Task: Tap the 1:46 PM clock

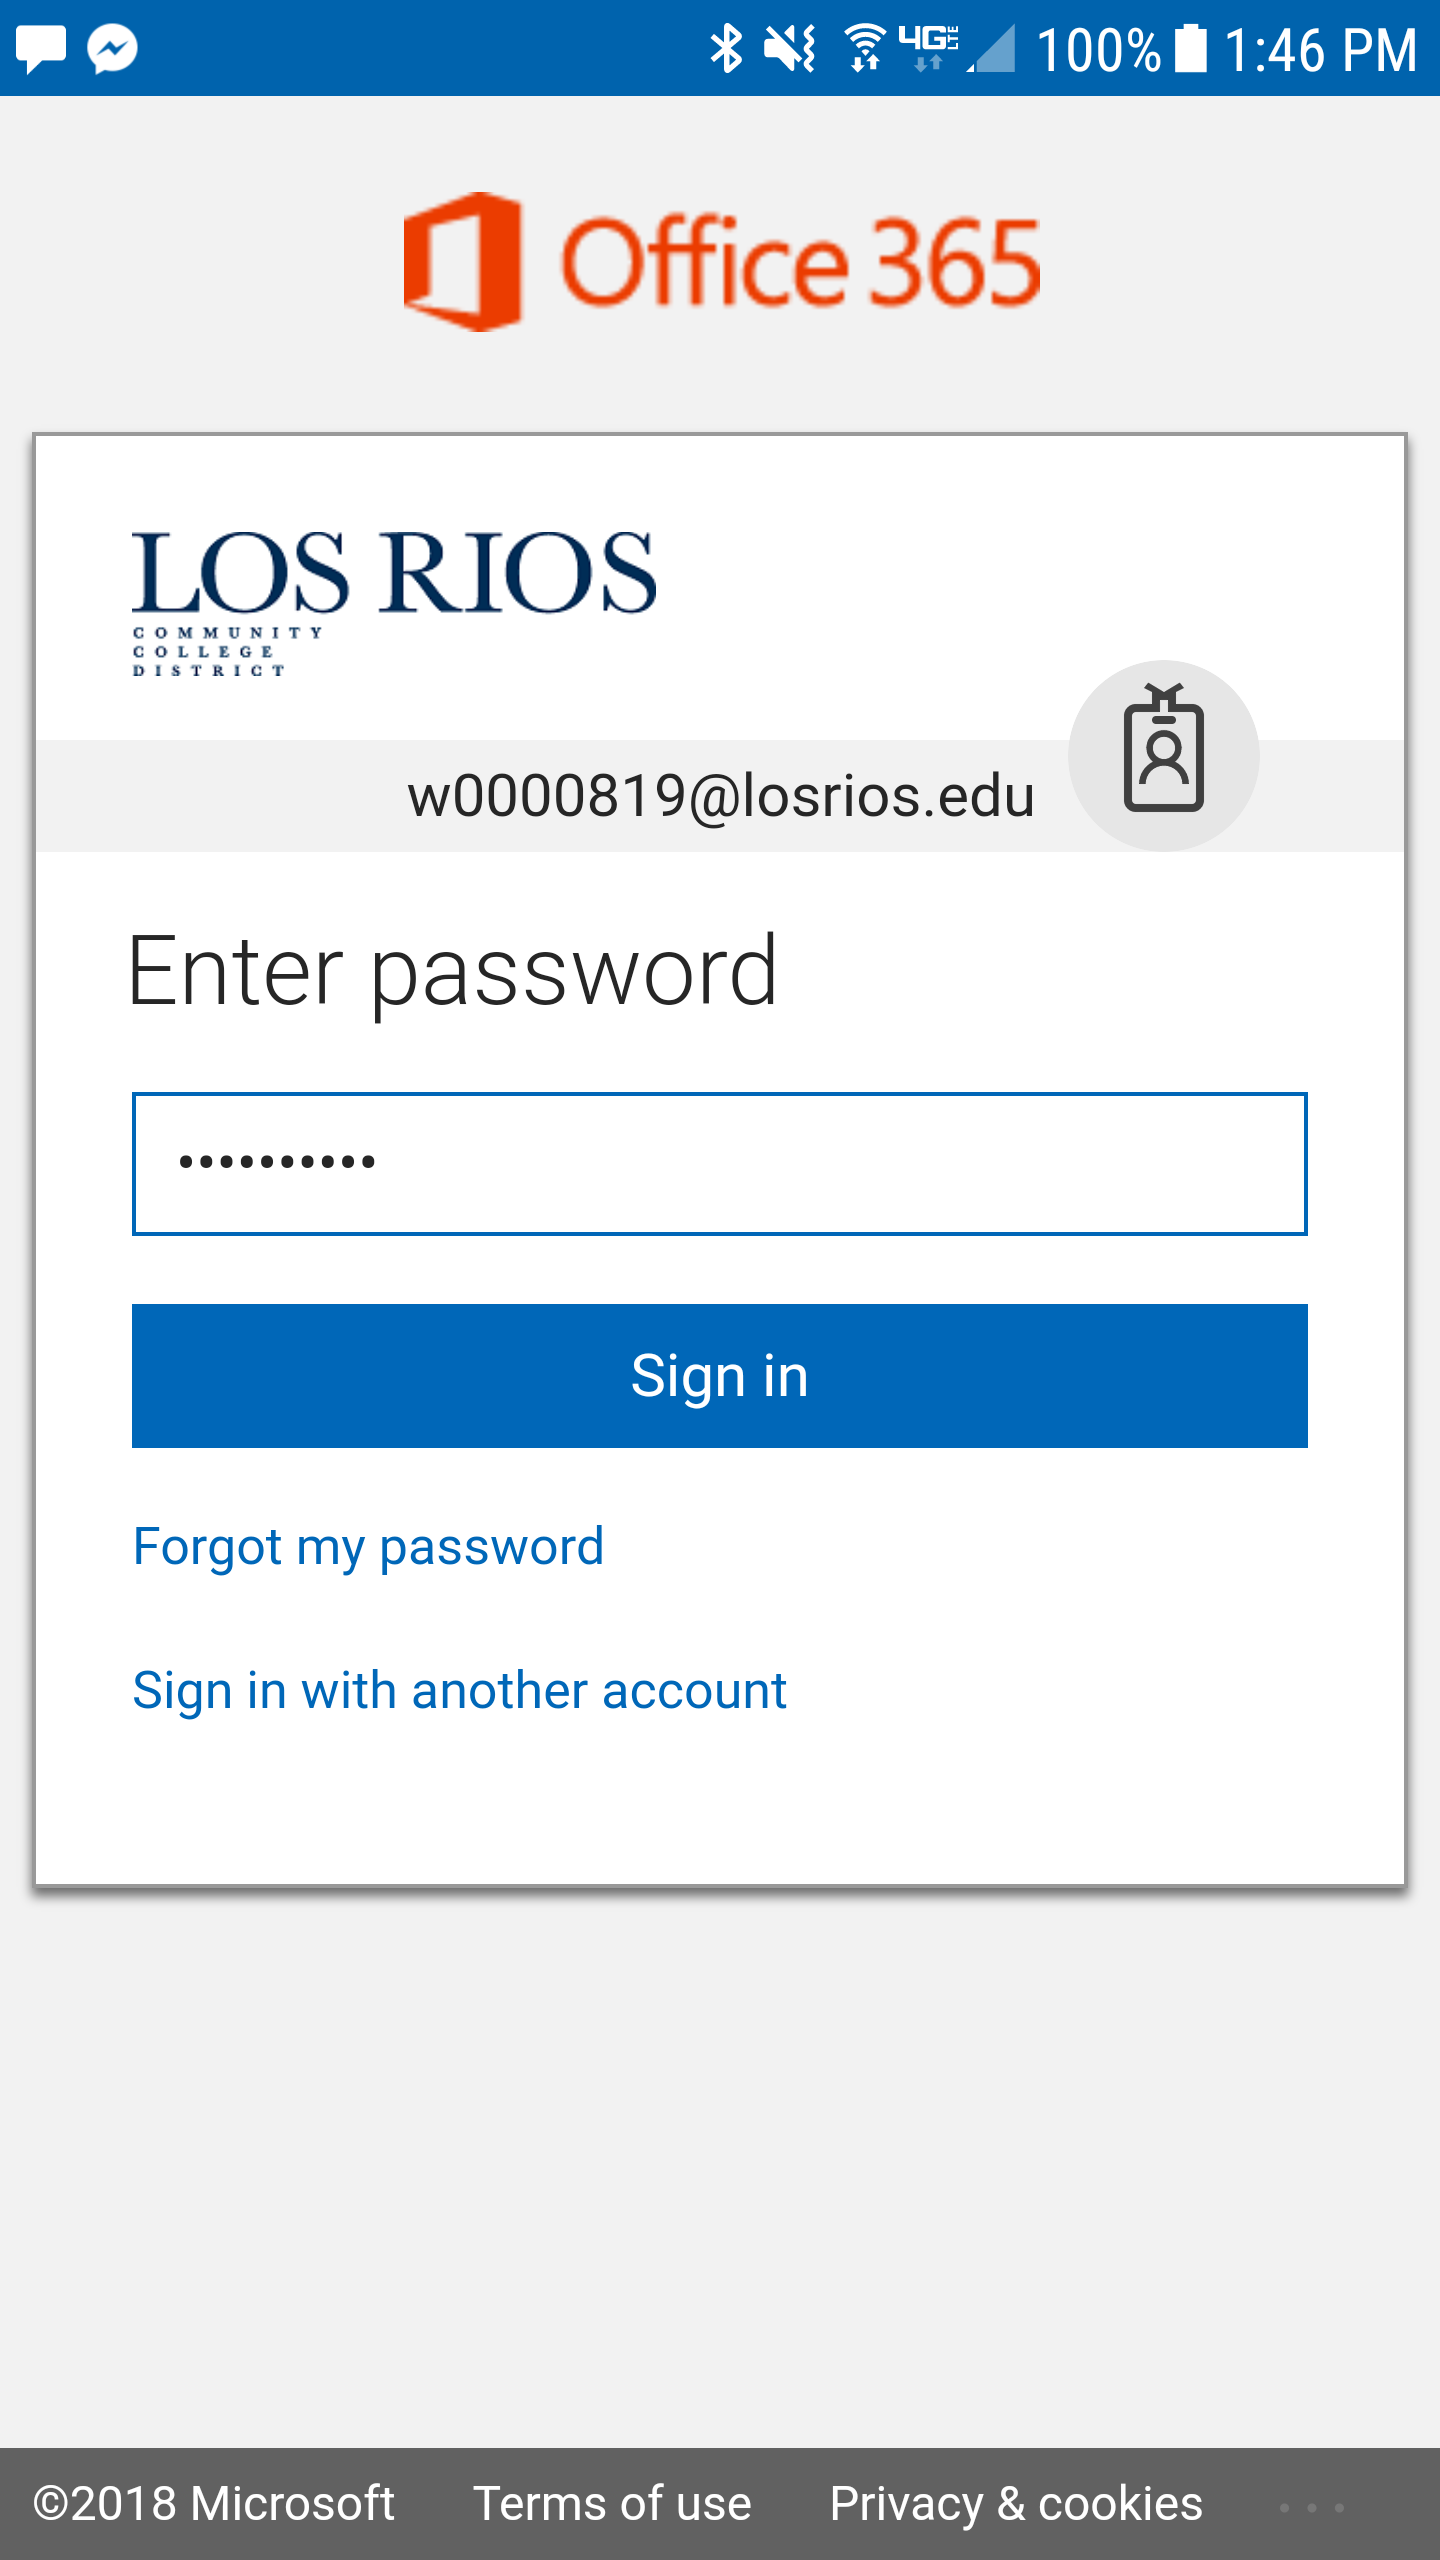Action: pyautogui.click(x=1320, y=48)
